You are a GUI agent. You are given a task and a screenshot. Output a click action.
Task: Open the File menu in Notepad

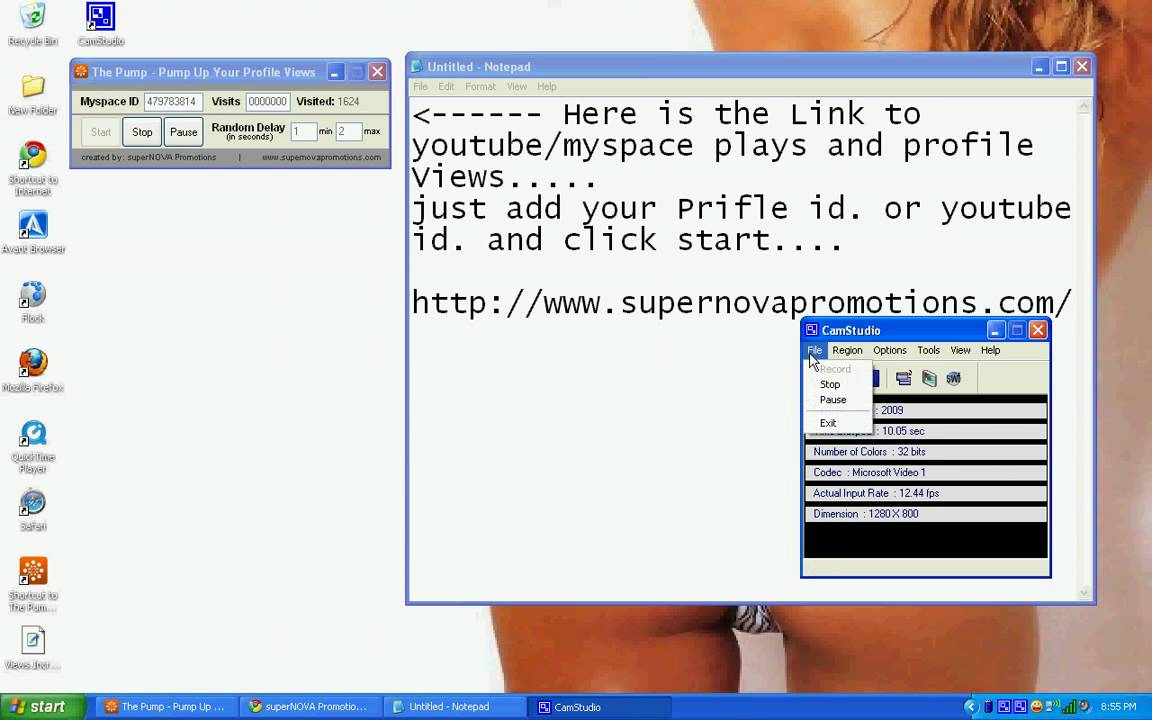point(420,87)
